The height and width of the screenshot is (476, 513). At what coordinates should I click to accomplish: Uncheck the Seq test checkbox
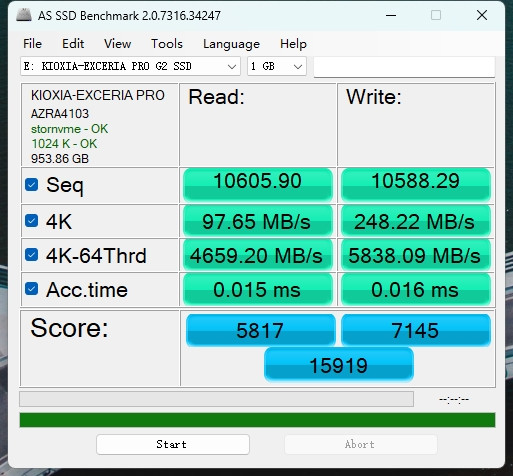(32, 185)
